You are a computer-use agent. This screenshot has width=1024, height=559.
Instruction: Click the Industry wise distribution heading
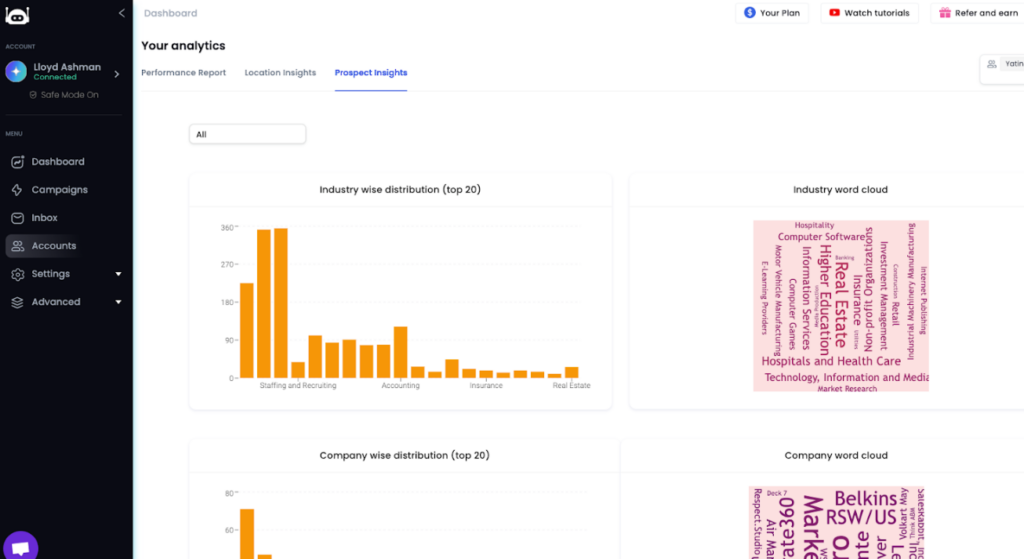click(400, 189)
